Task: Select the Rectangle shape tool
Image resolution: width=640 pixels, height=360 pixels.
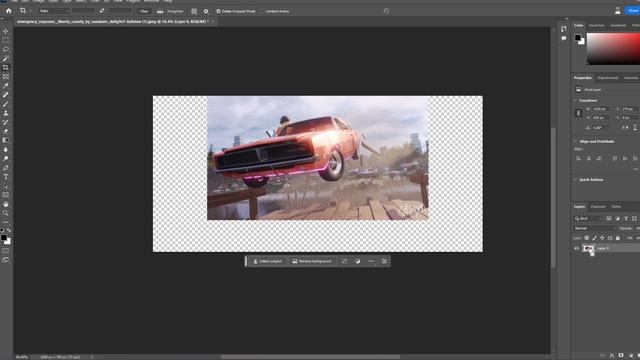Action: coord(6,195)
